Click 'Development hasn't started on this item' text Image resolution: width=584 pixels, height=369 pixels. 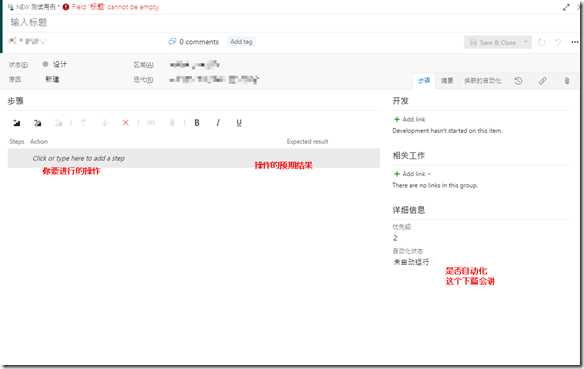coord(447,131)
